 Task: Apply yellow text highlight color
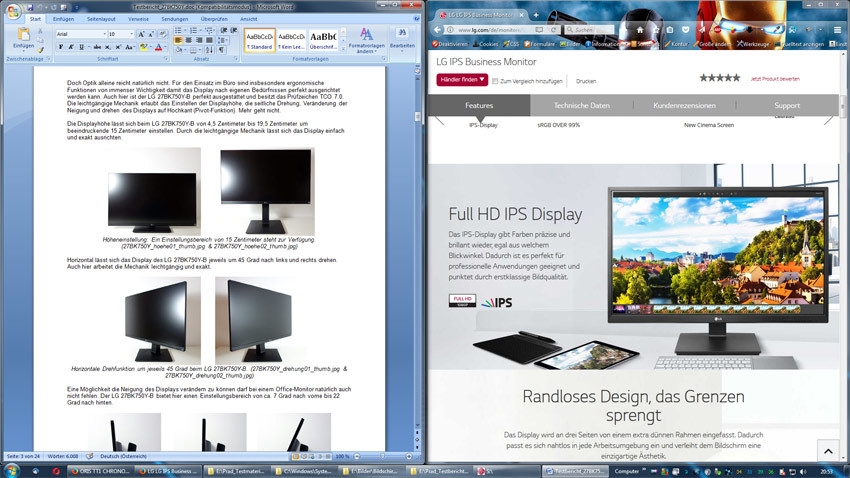pyautogui.click(x=143, y=48)
